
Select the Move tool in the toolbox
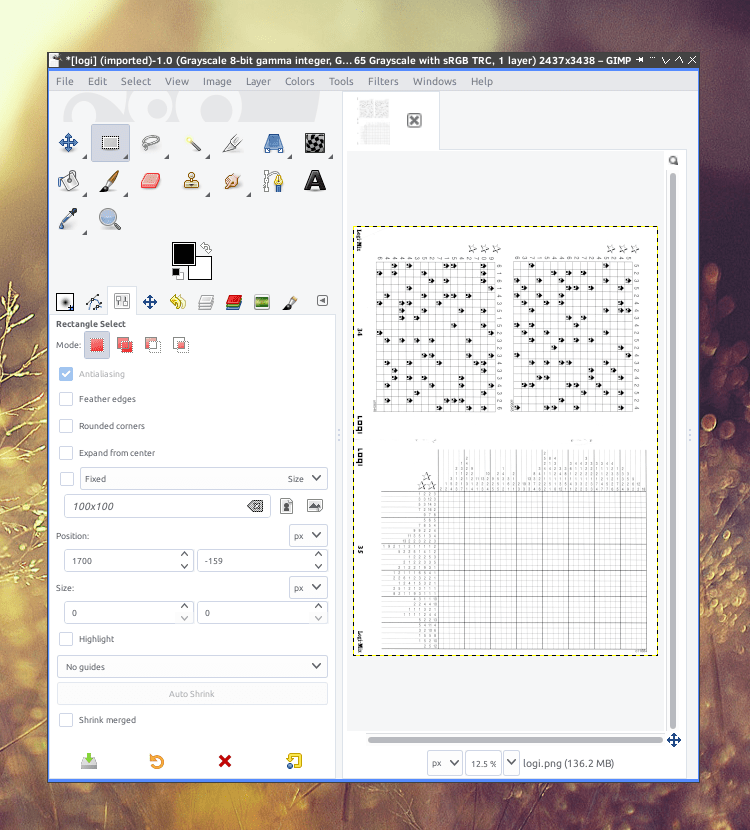[x=68, y=143]
